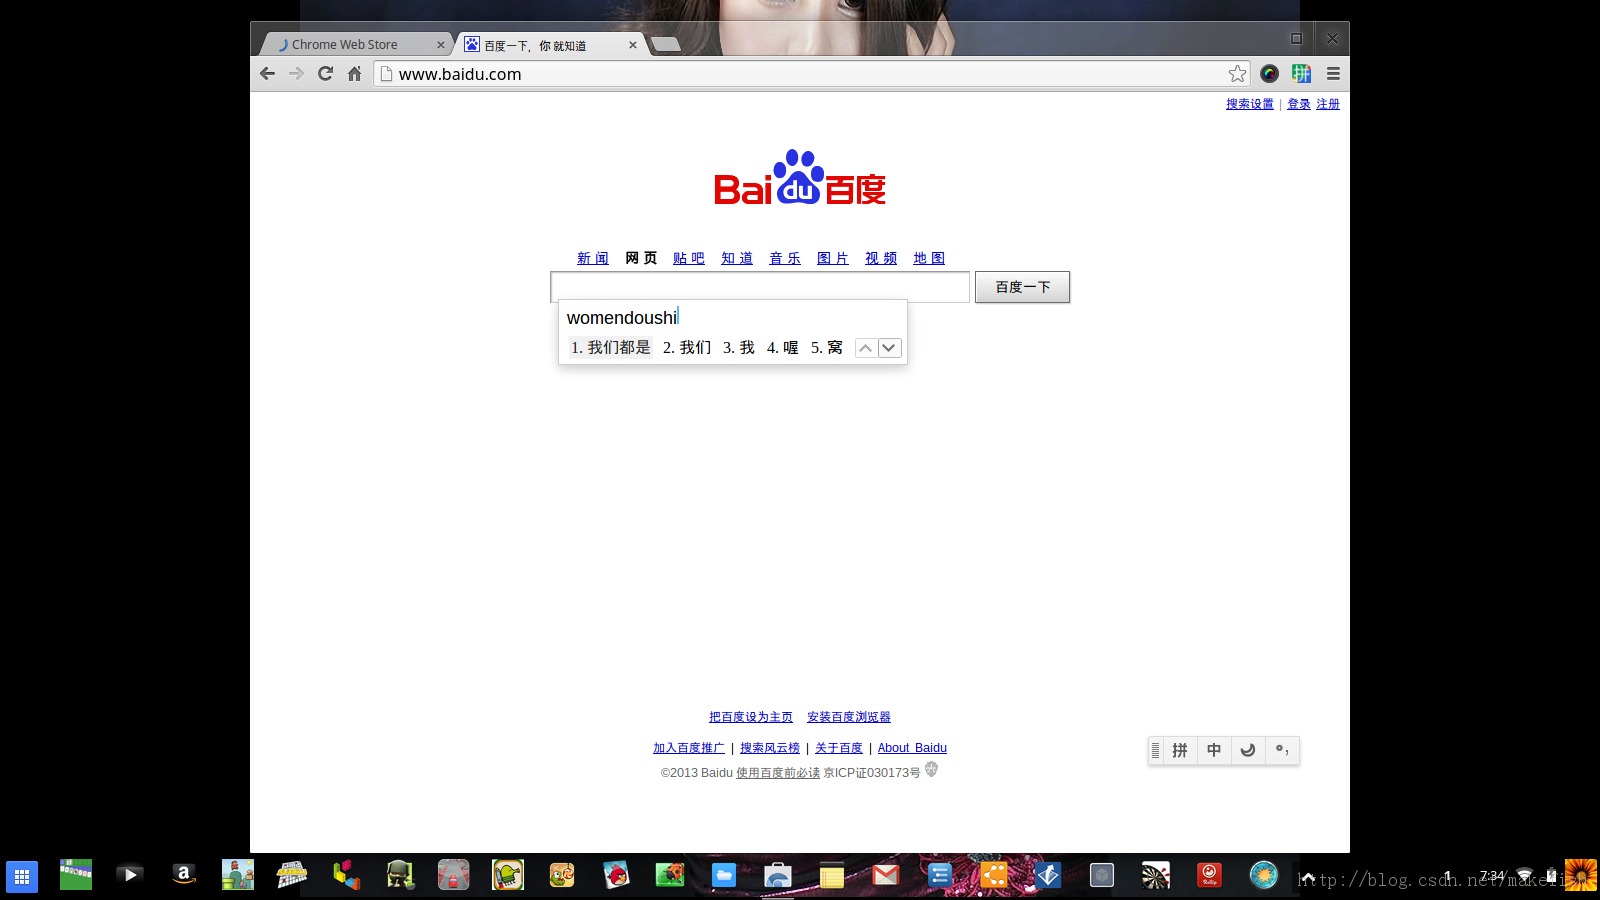Launch the Mario-style platformer game icon
Screen dimensions: 1600x900
238,875
